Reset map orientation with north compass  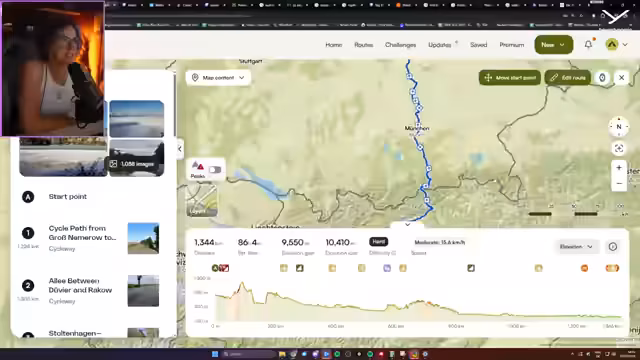point(619,127)
